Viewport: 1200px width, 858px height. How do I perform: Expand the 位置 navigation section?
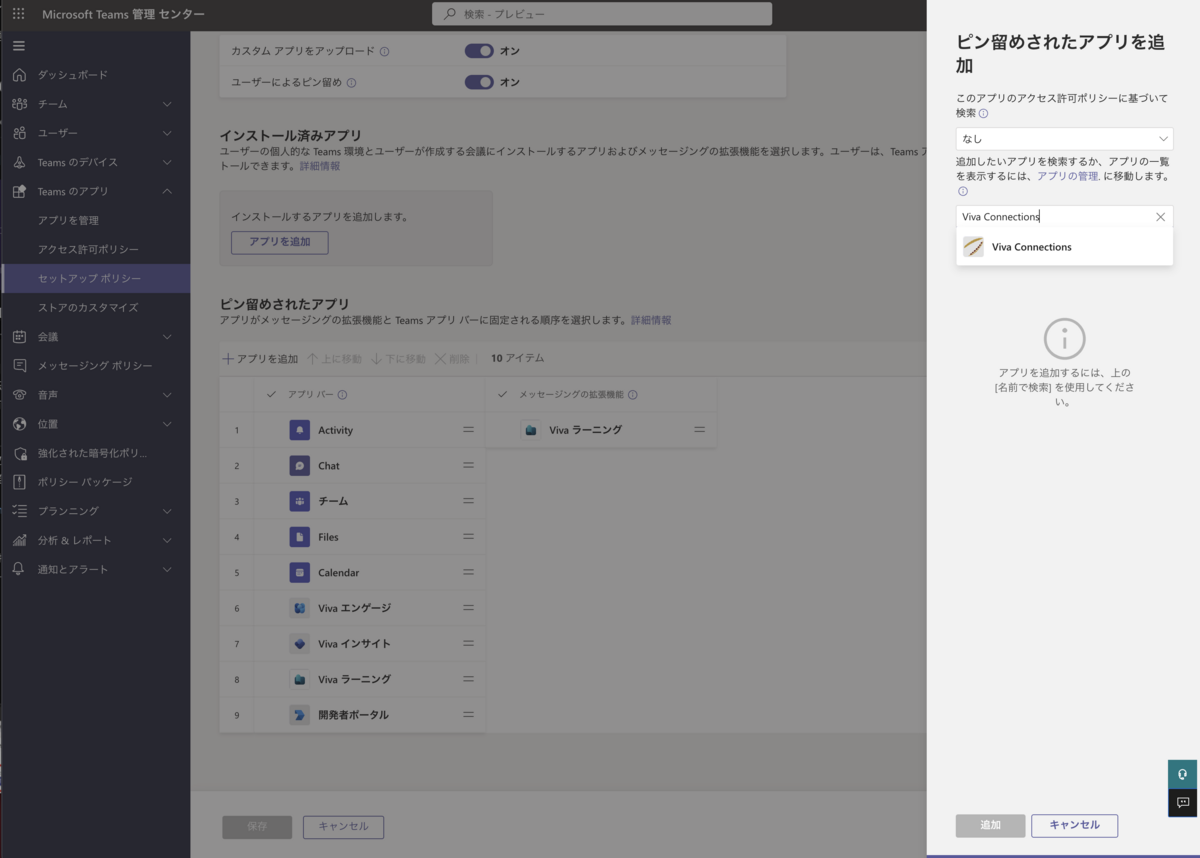pos(167,424)
